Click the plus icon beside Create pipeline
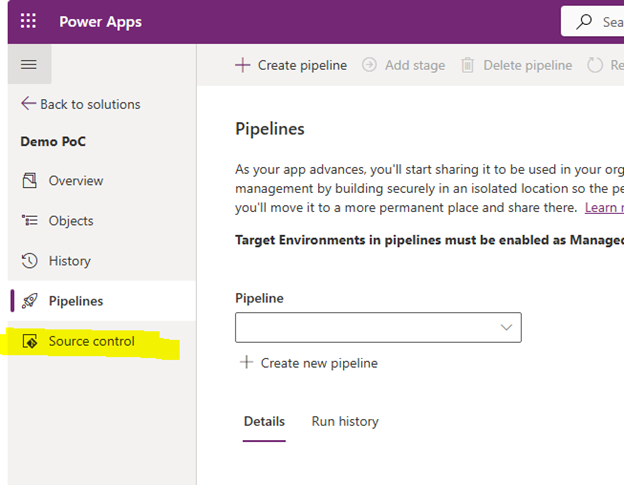The width and height of the screenshot is (624, 485). (242, 65)
